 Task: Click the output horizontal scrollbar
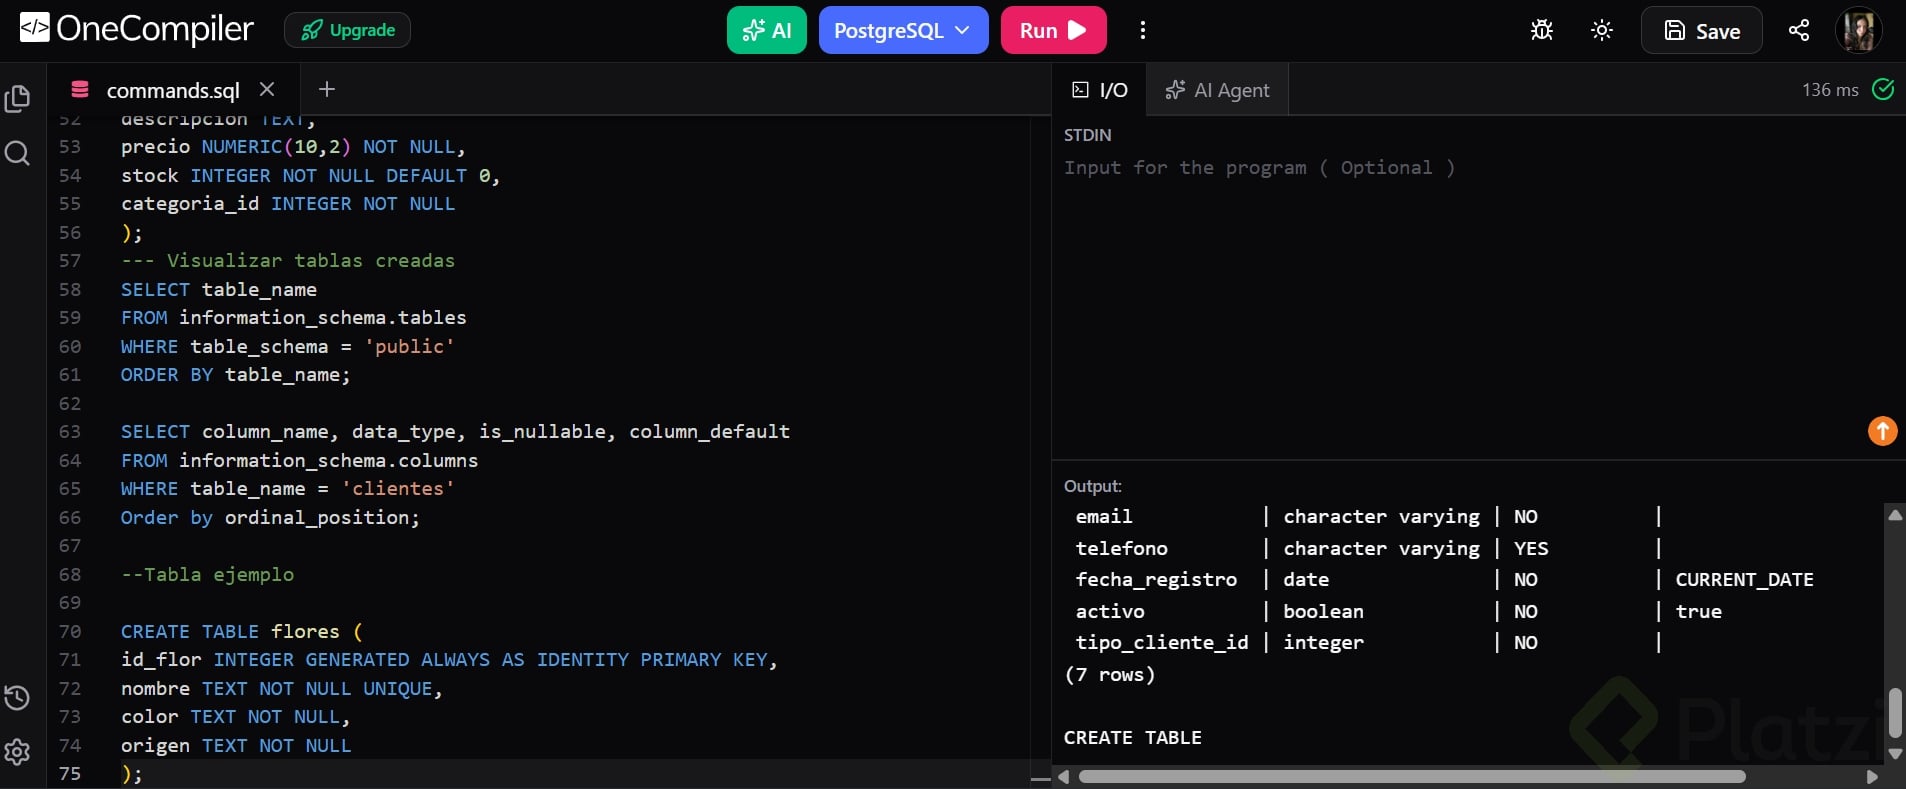[x=1412, y=776]
